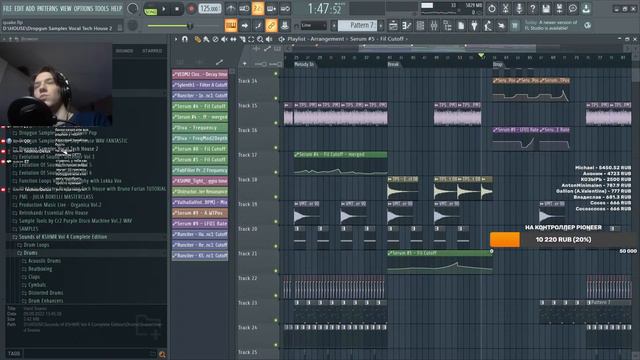640x360 pixels.
Task: Click the microphone recording icon in top toolbar
Action: point(519,8)
